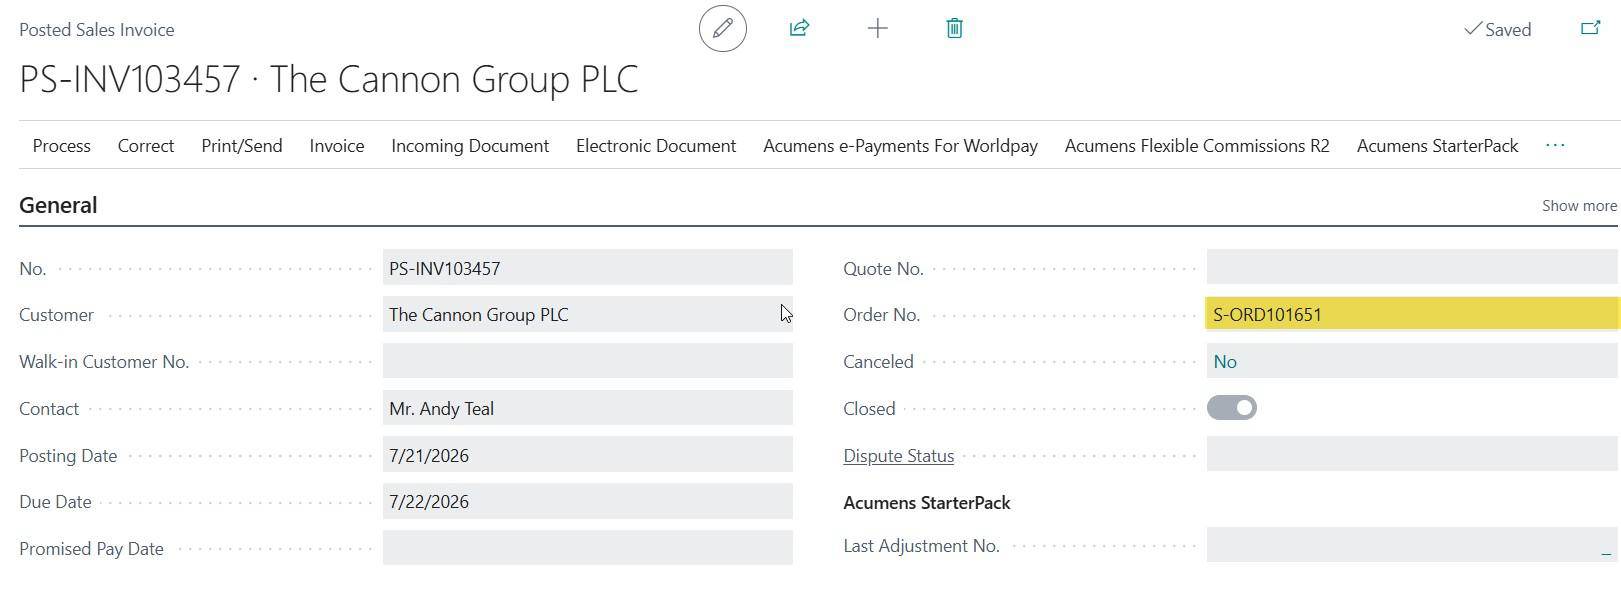Click the page title PS-INV103457 · The Cannon Group PLC
Image resolution: width=1621 pixels, height=613 pixels.
coord(329,79)
